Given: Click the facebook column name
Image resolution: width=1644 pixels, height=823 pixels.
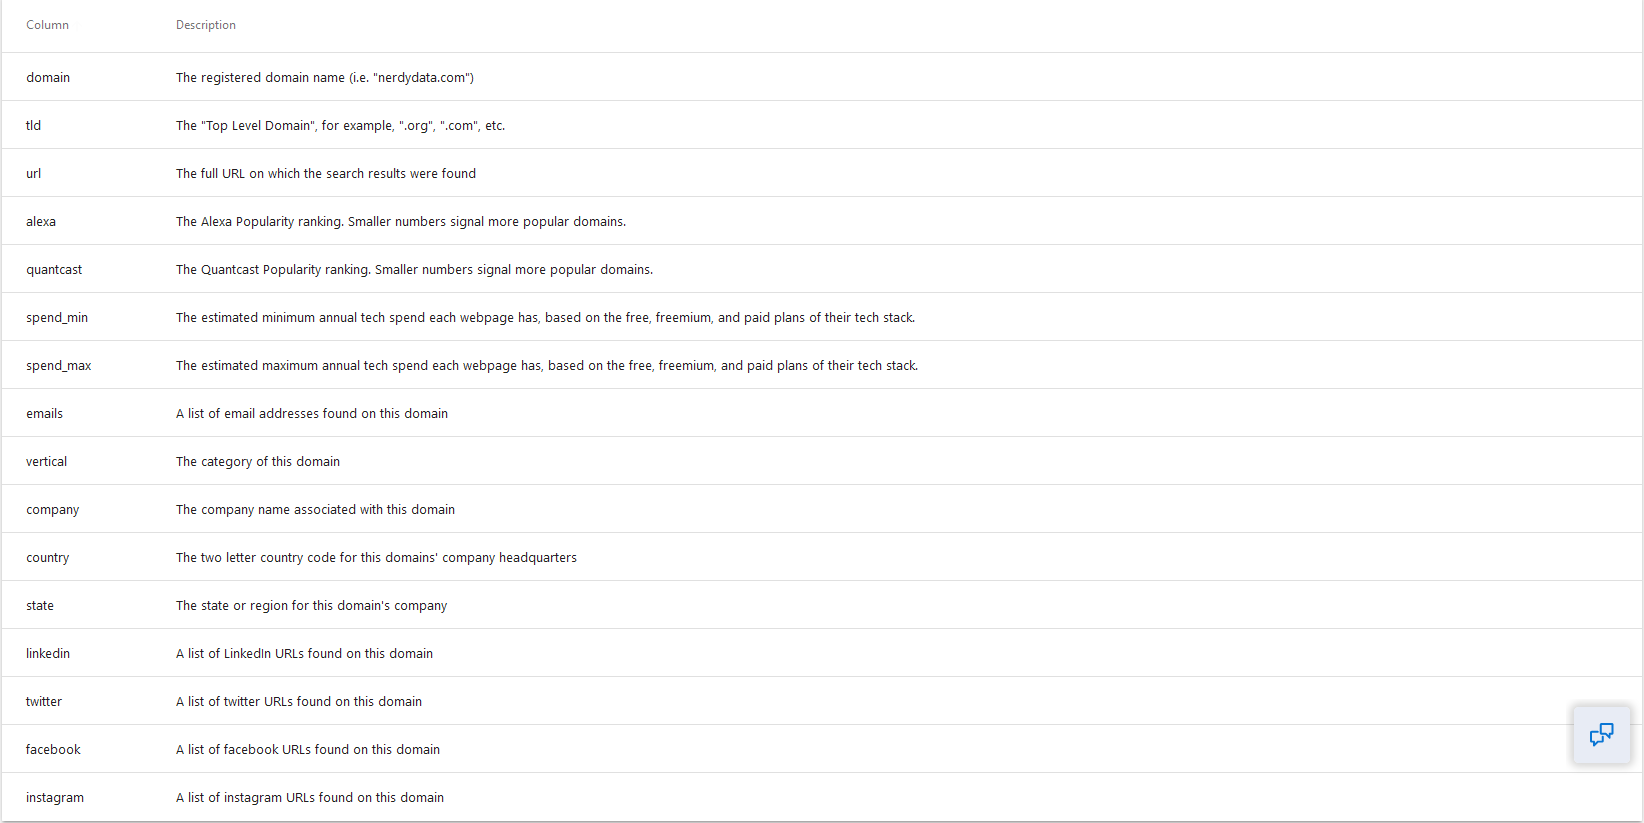Looking at the screenshot, I should [x=53, y=749].
